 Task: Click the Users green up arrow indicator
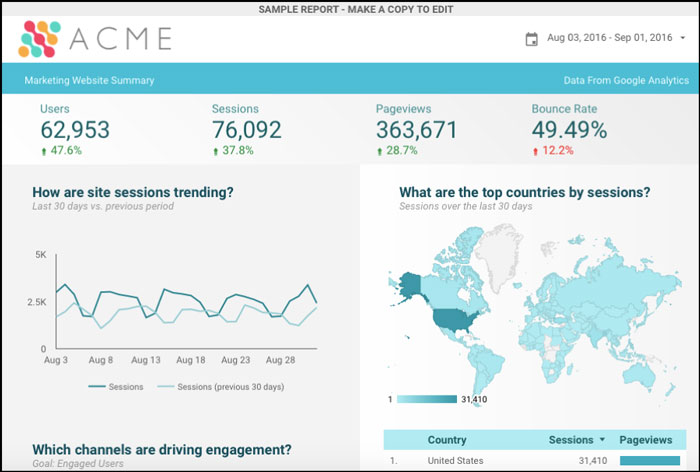[x=44, y=151]
